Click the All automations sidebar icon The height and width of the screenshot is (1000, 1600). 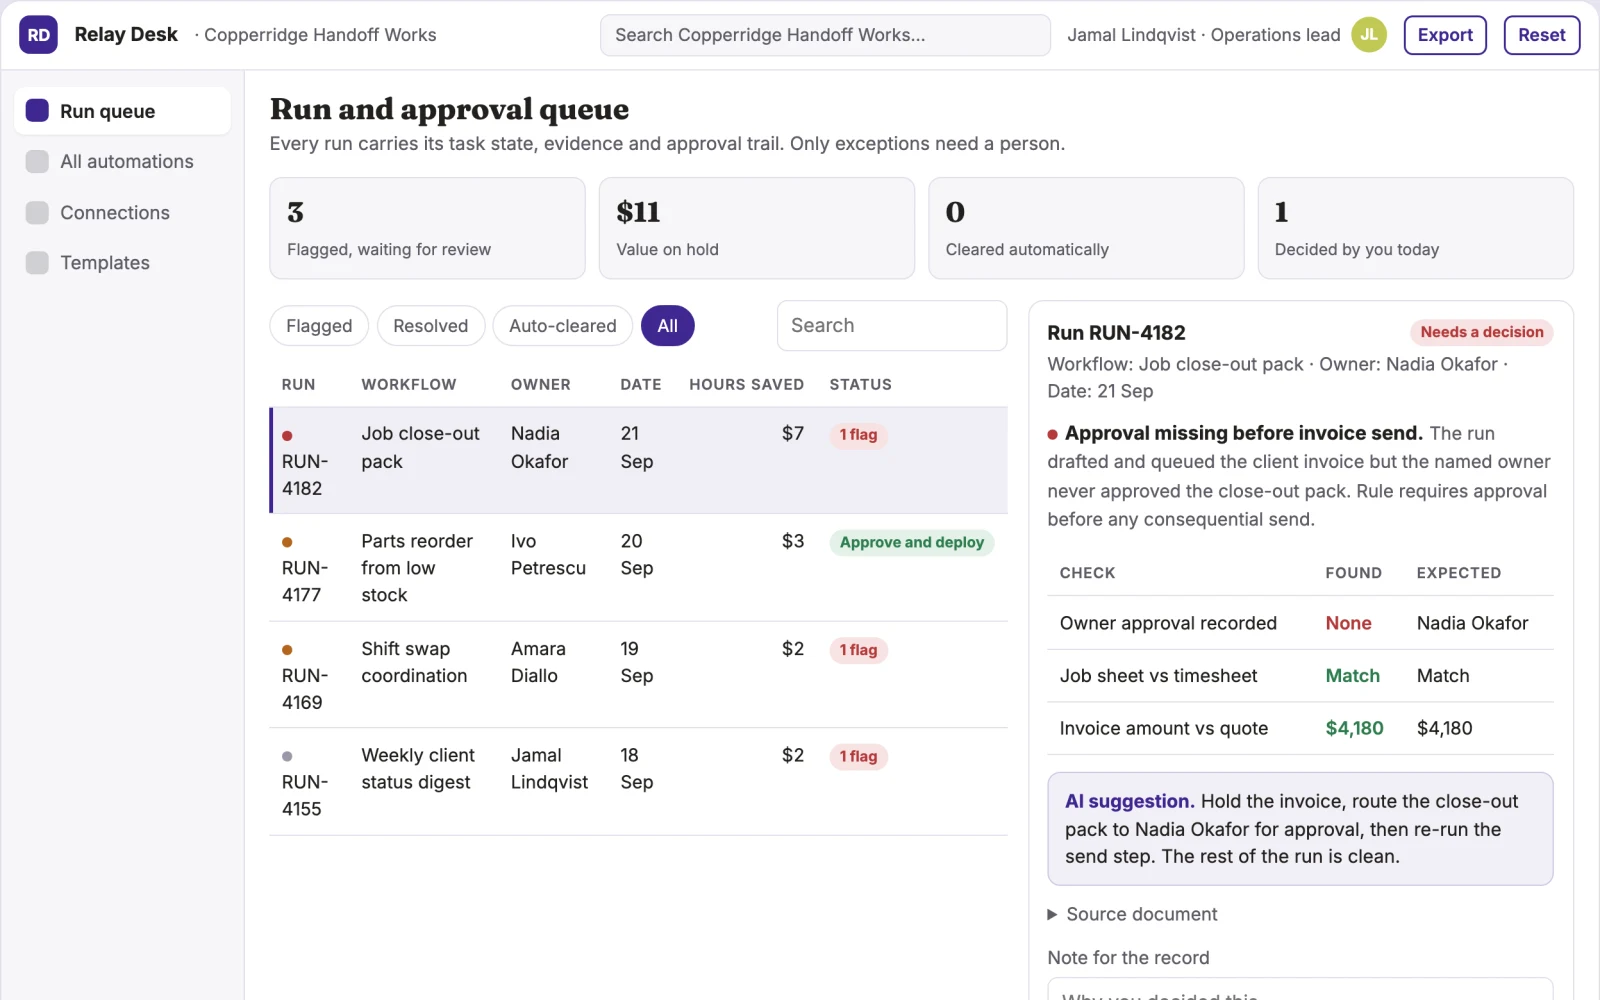pos(37,162)
